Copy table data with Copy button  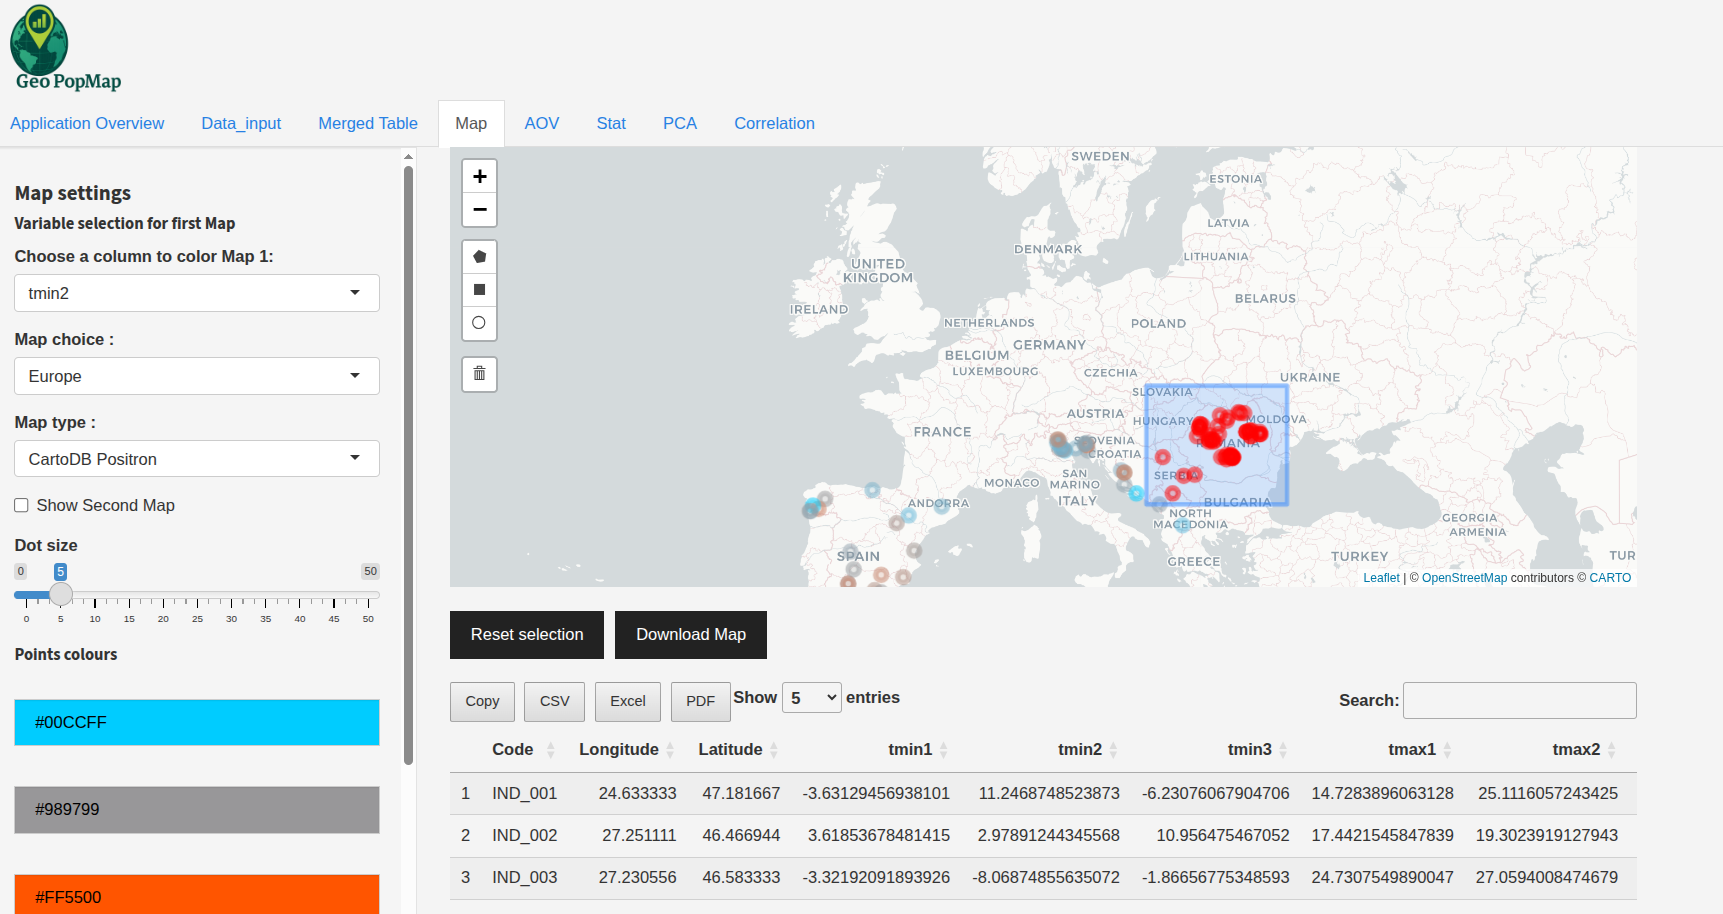click(482, 702)
